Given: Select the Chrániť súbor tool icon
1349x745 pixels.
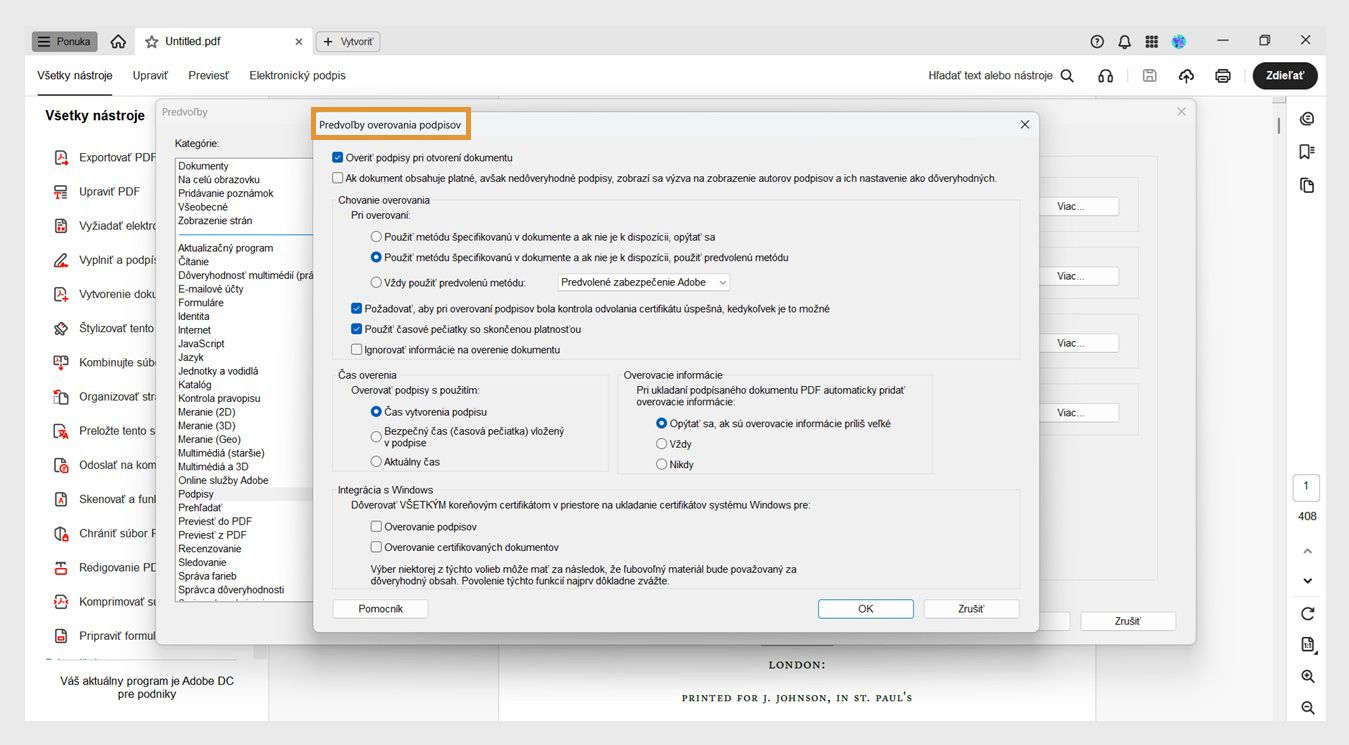Looking at the screenshot, I should (61, 533).
